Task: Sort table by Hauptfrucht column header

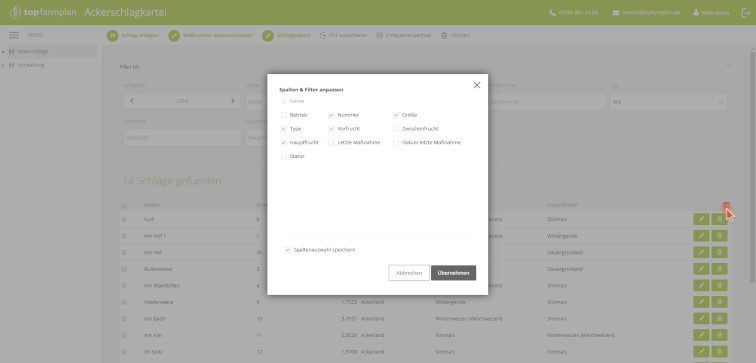Action: 562,205
